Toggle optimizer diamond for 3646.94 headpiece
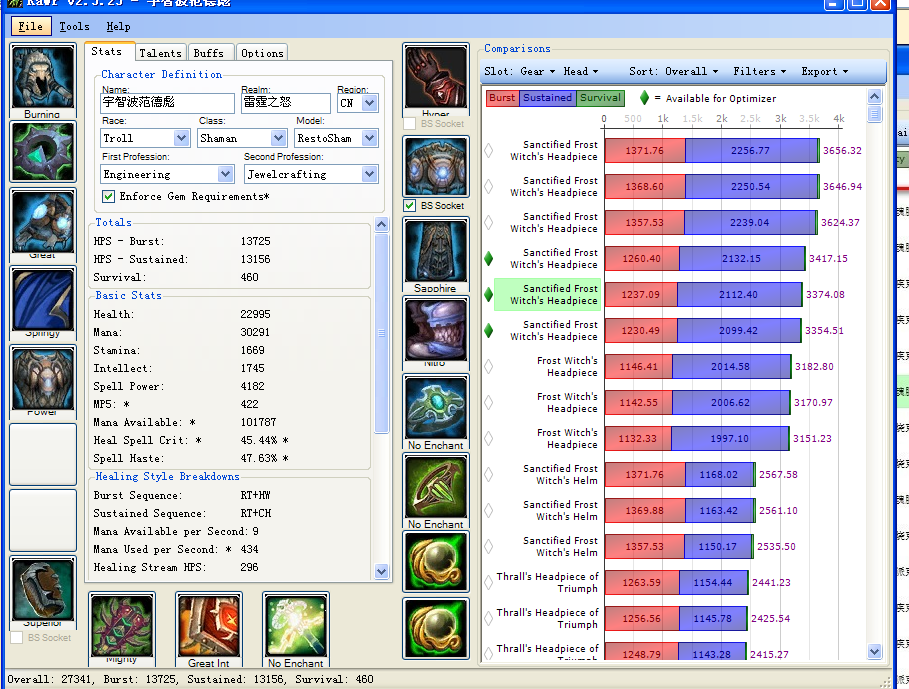Image resolution: width=909 pixels, height=689 pixels. pos(489,187)
